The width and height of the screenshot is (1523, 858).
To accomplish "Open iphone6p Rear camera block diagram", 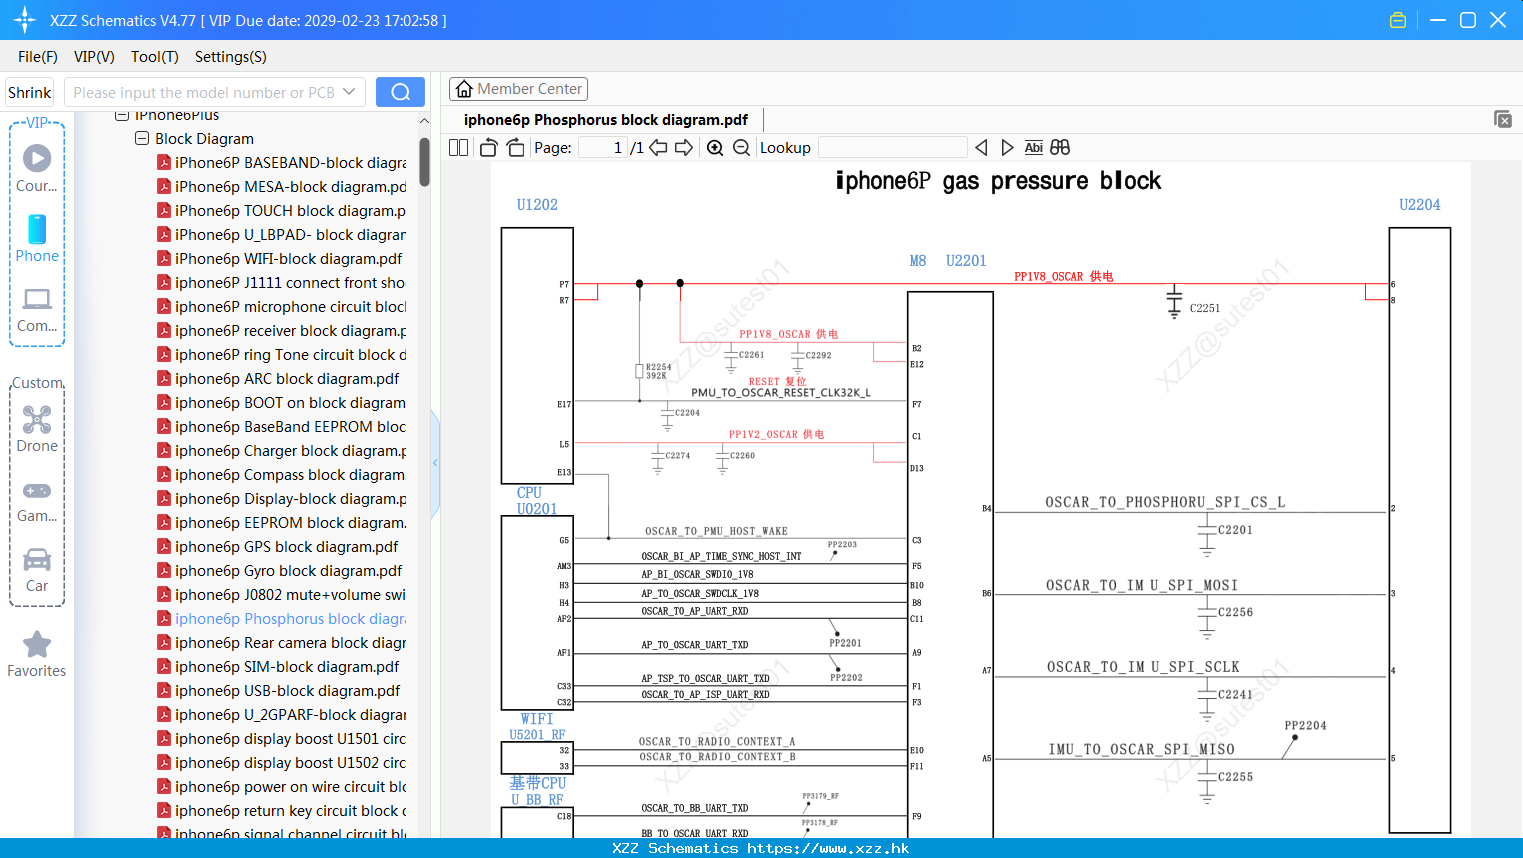I will coord(282,643).
